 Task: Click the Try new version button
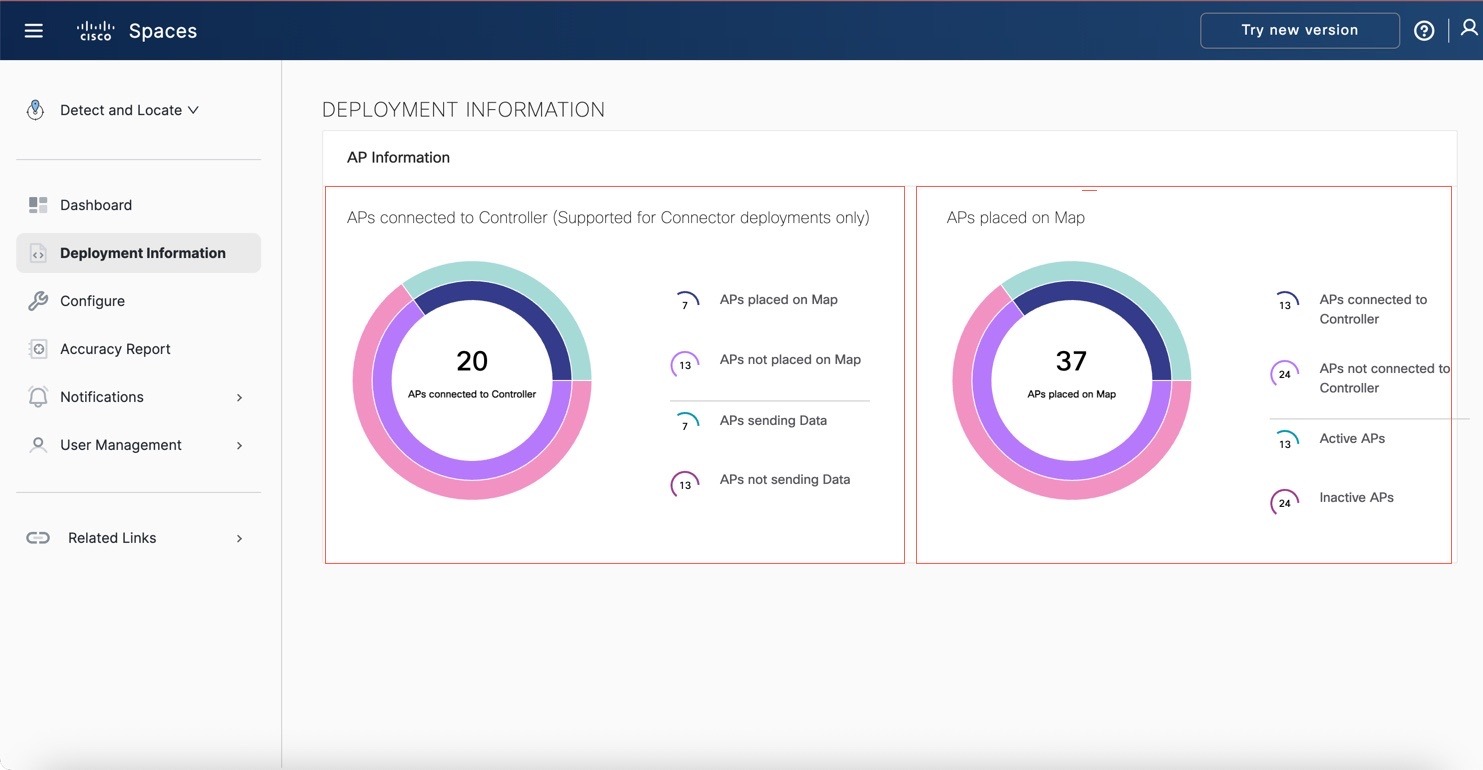click(1299, 30)
